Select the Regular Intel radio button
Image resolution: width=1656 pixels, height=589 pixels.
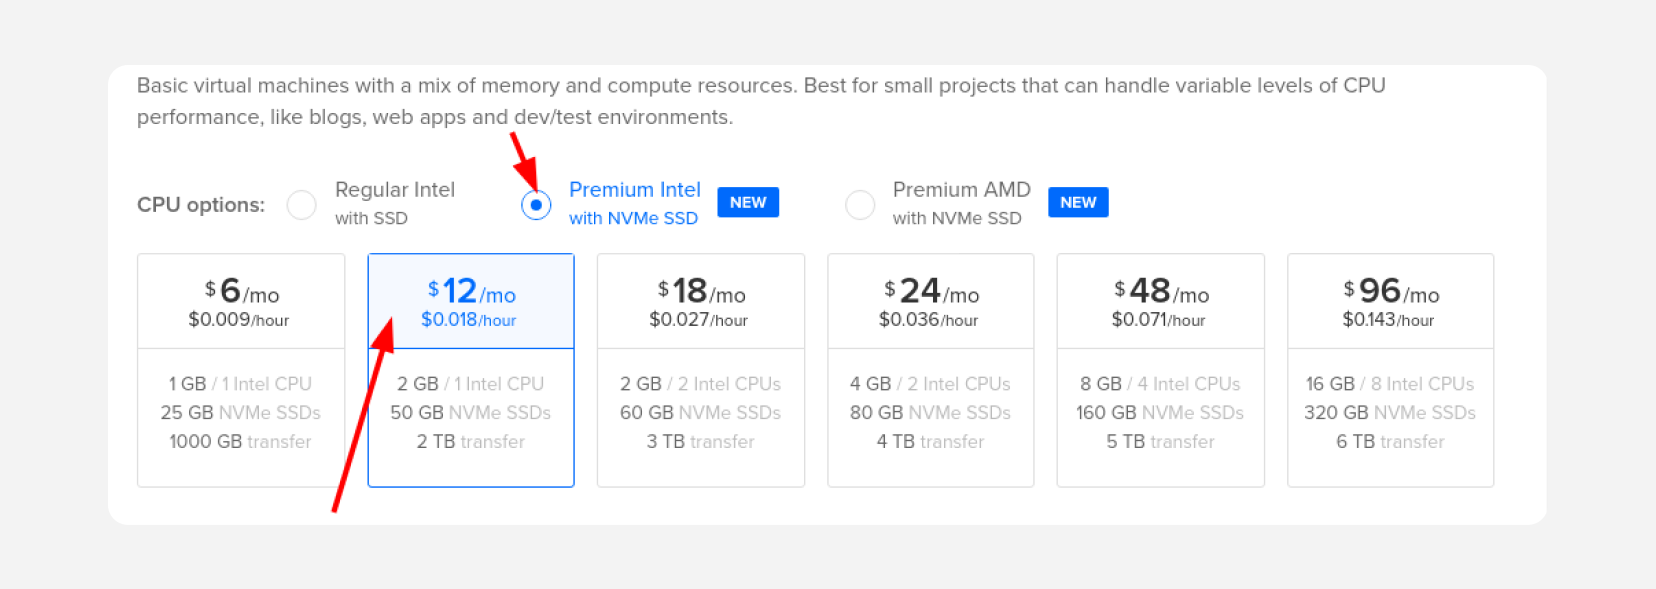click(301, 205)
